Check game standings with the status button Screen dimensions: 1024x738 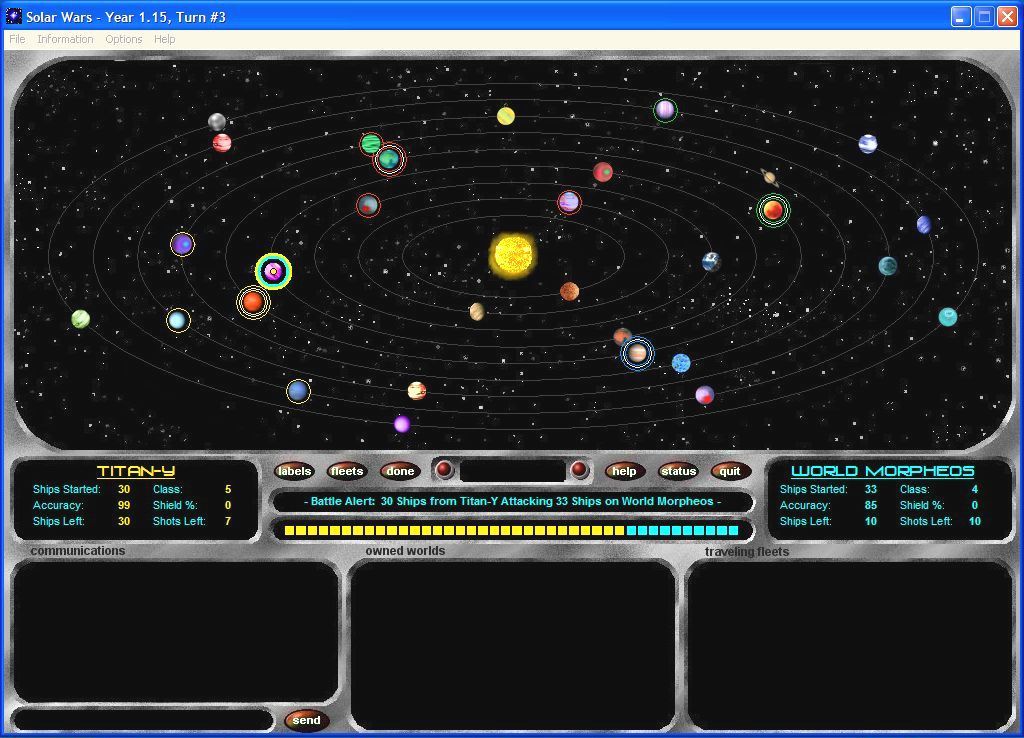click(679, 470)
